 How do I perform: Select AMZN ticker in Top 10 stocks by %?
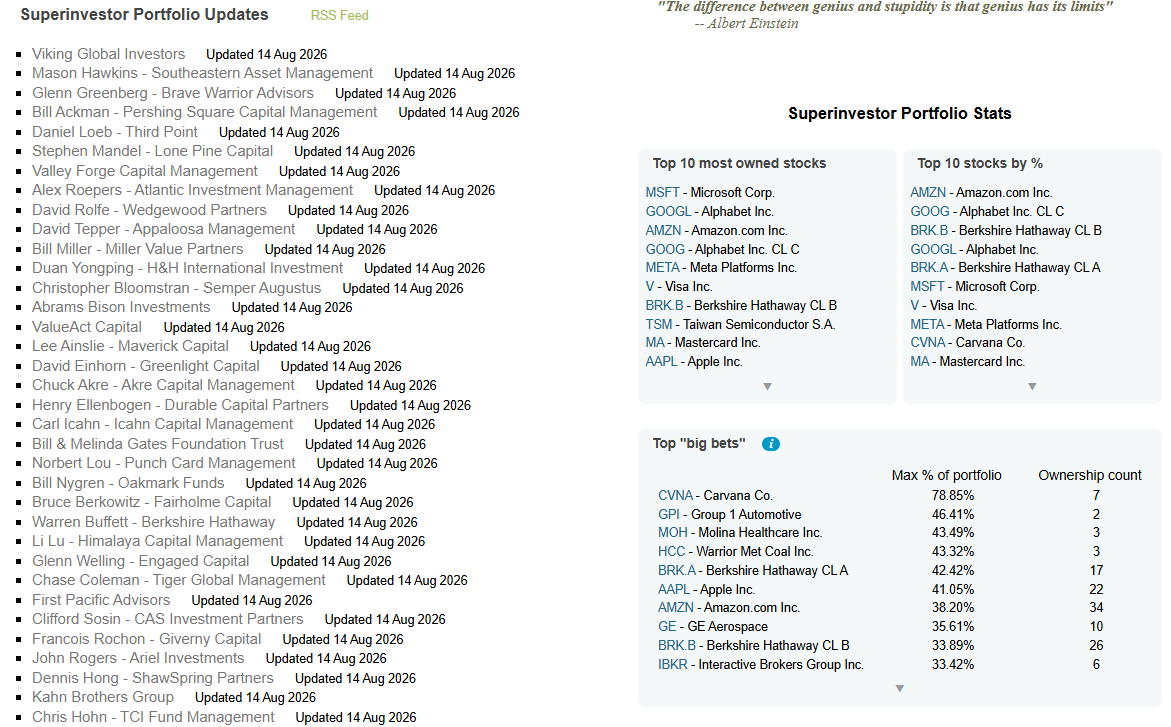tap(928, 193)
